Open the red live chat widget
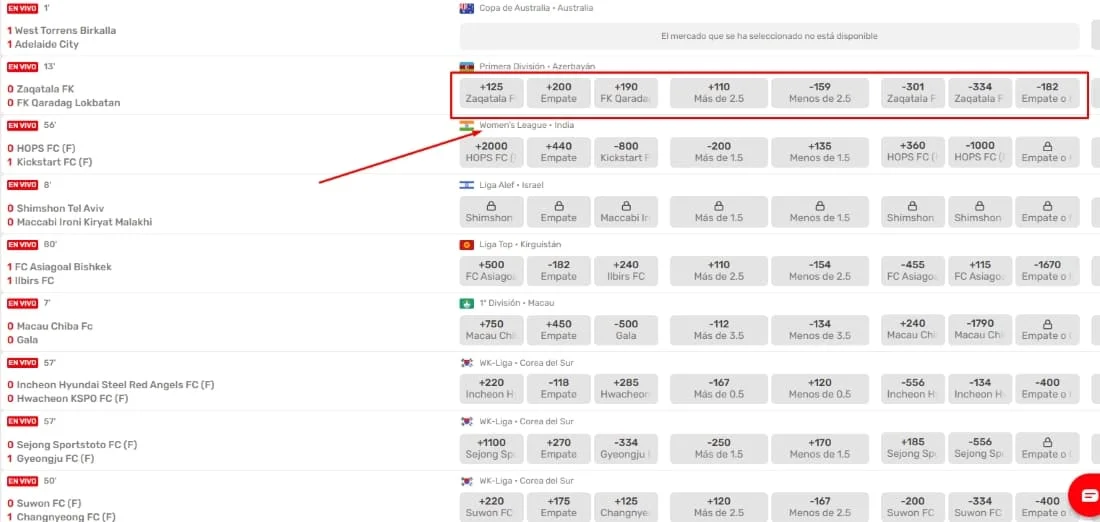 (x=1084, y=495)
